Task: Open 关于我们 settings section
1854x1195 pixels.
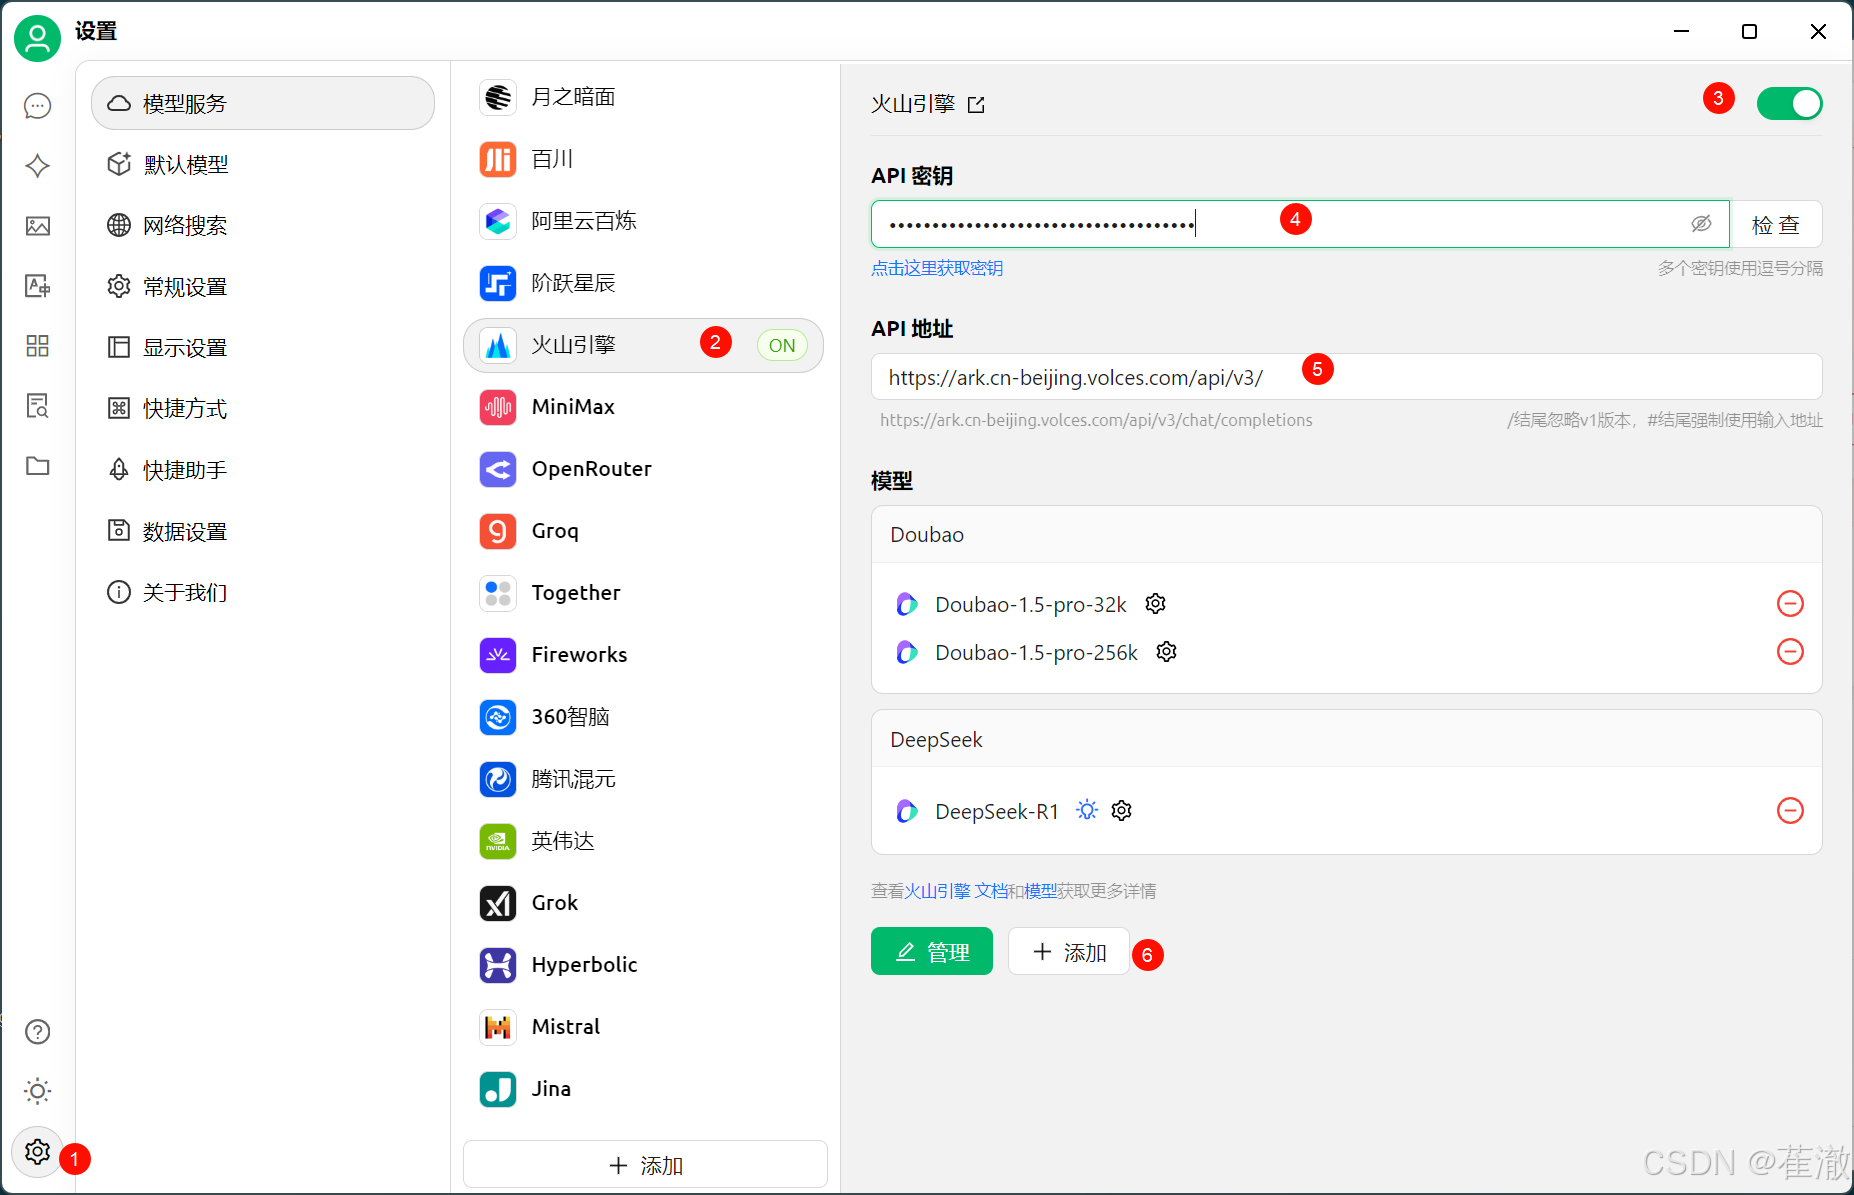Action: pos(263,593)
